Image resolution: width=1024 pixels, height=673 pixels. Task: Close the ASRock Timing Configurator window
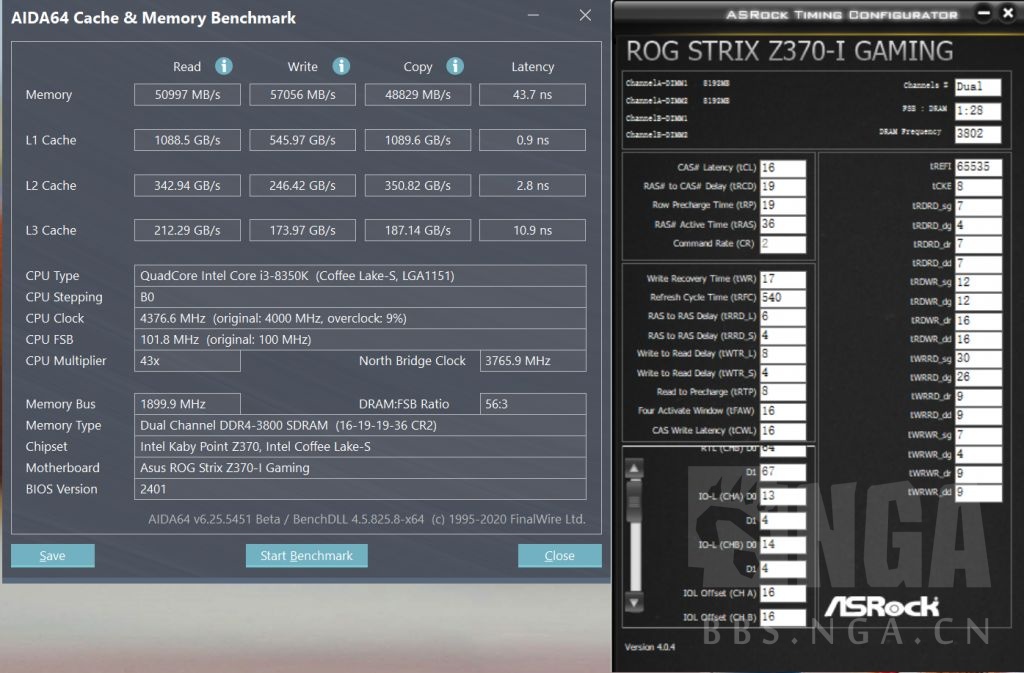[x=1007, y=13]
